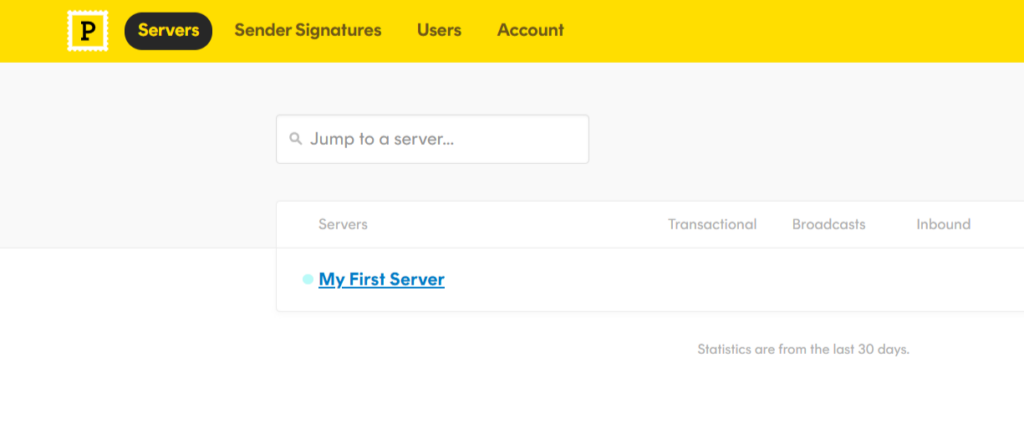This screenshot has width=1024, height=425.
Task: Click Transactional cell of My First Server row
Action: 712,280
